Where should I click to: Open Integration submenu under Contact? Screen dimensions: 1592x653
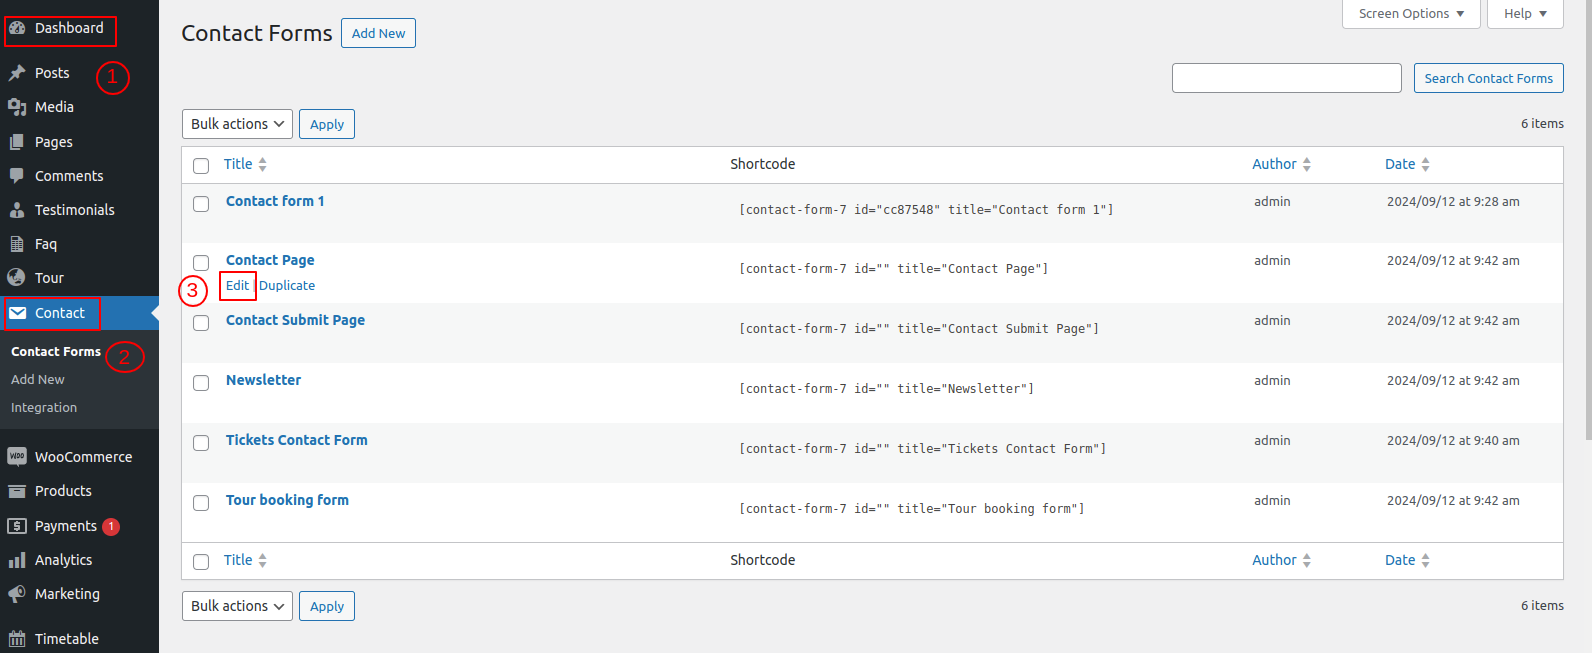(44, 408)
